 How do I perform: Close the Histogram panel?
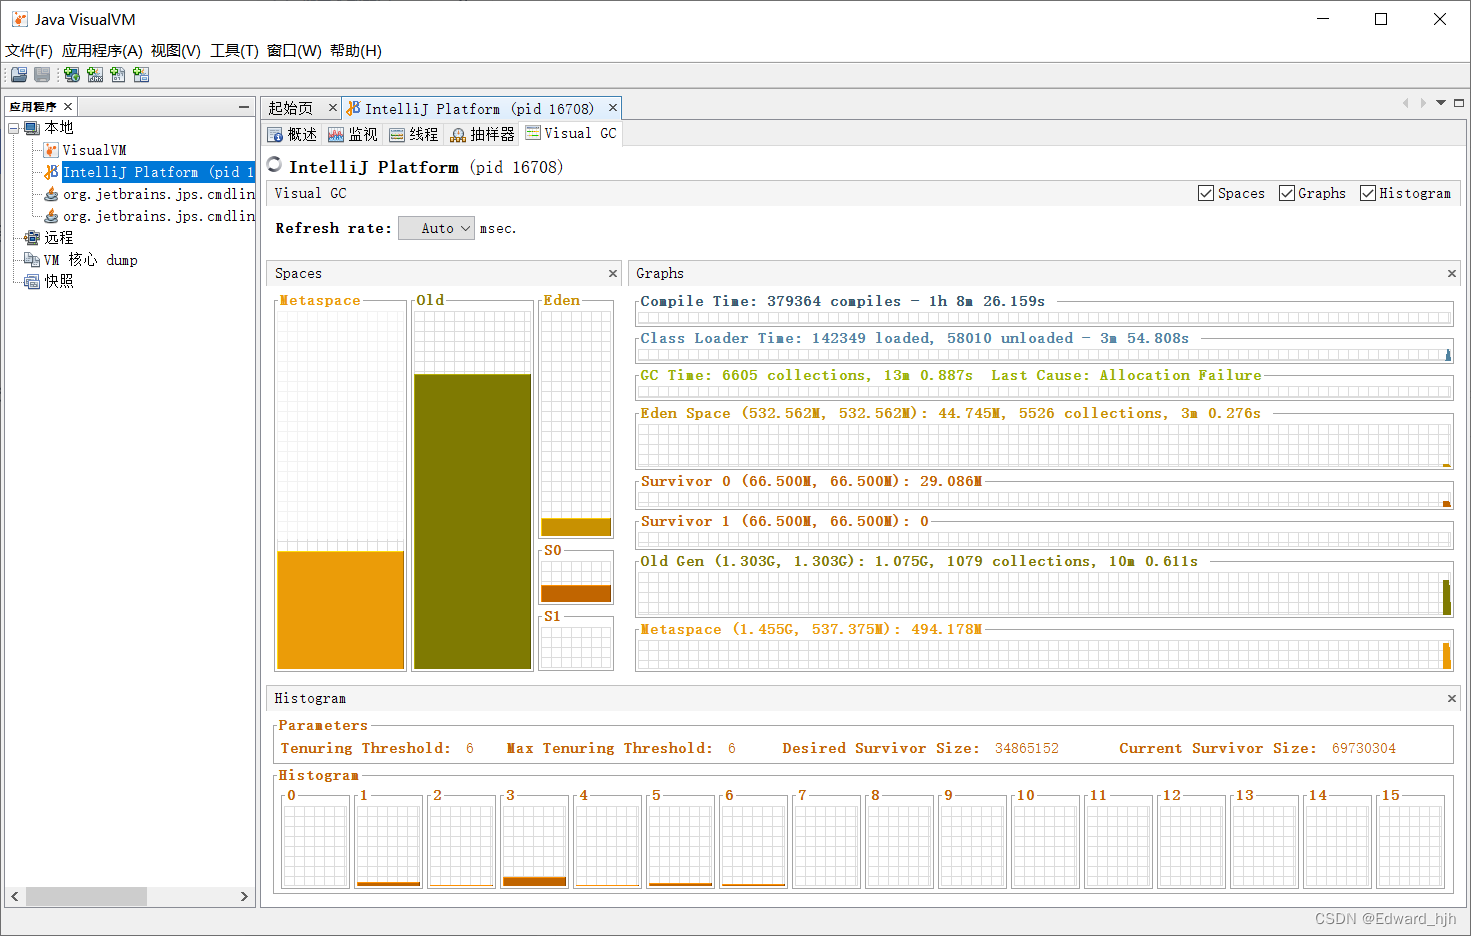pyautogui.click(x=1451, y=699)
